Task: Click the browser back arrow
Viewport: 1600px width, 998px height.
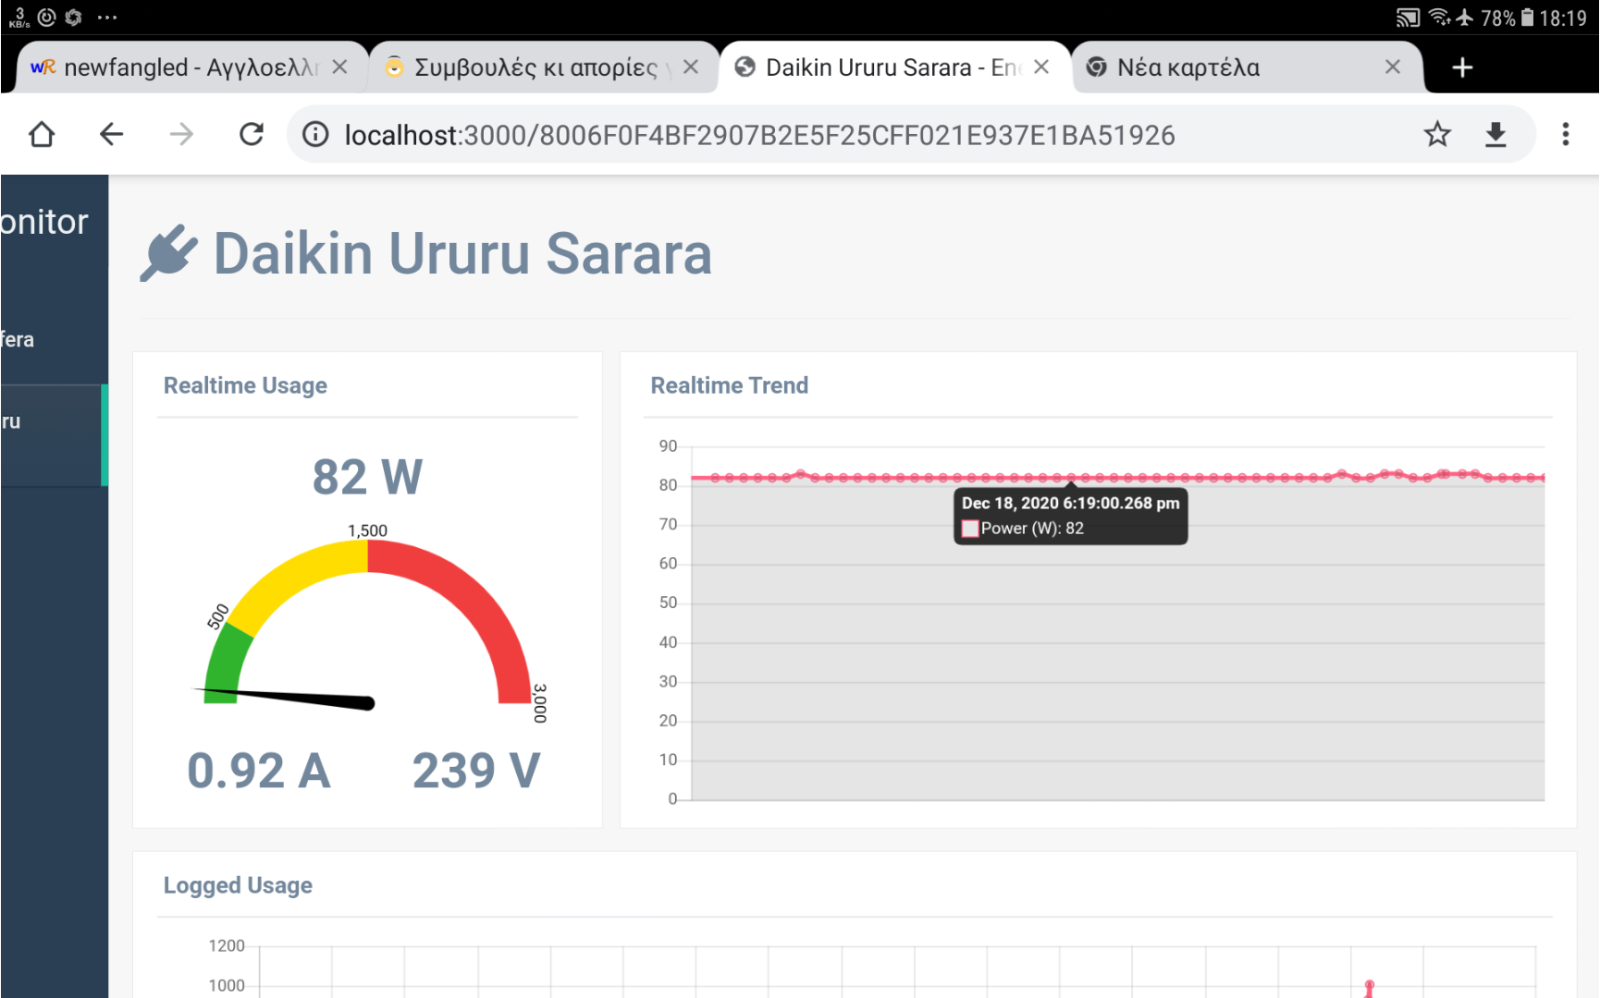Action: 111,134
